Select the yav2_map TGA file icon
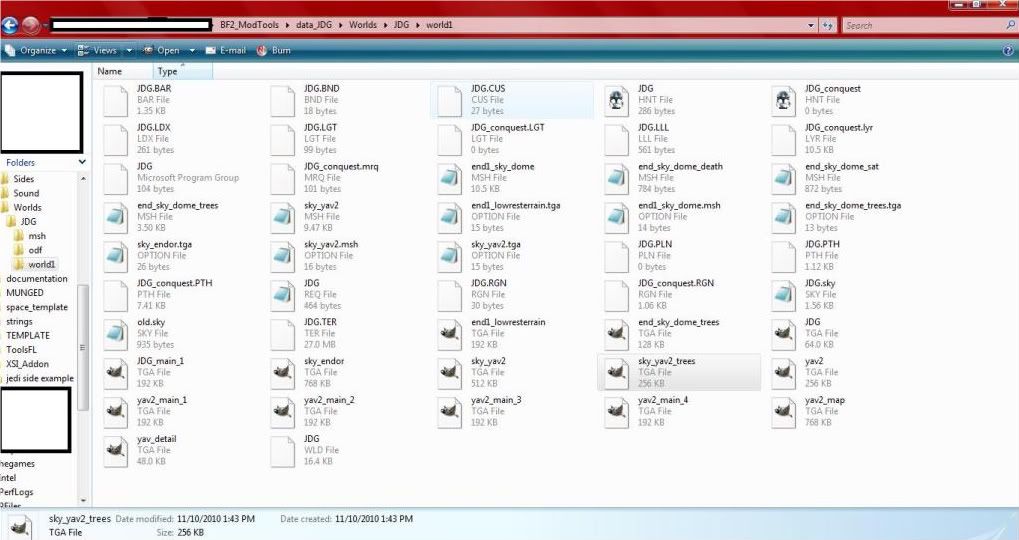The width and height of the screenshot is (1019, 540). pyautogui.click(x=783, y=413)
